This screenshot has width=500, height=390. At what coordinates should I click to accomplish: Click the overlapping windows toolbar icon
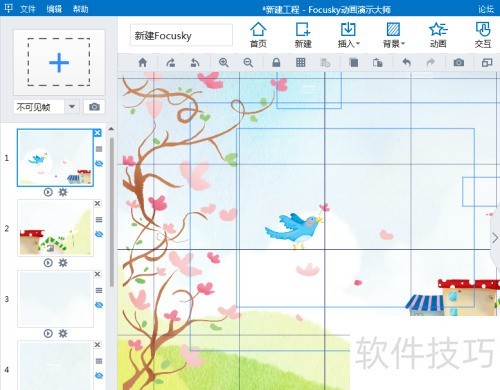487,62
